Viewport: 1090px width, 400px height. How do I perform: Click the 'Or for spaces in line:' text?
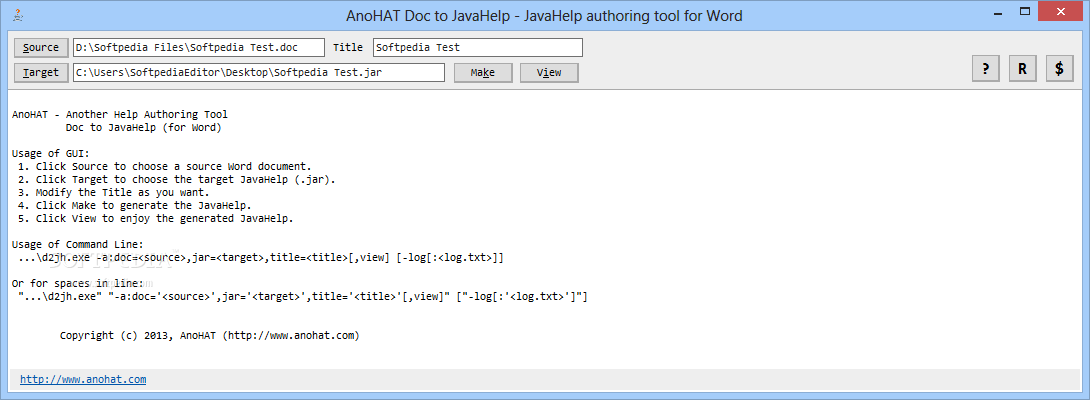pos(78,283)
